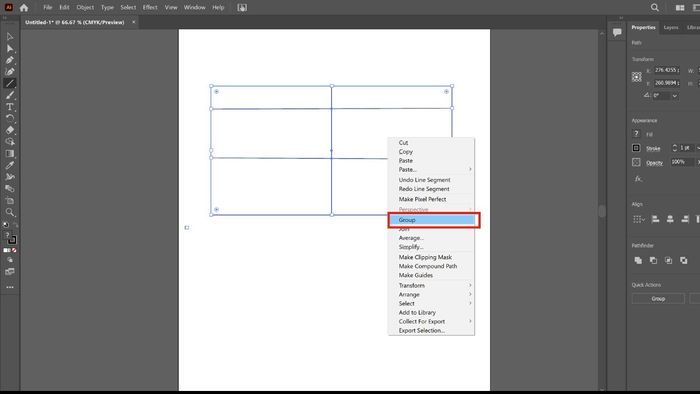Screen dimensions: 700x394
Task: Click the Stroke swatch in Properties
Action: point(636,148)
